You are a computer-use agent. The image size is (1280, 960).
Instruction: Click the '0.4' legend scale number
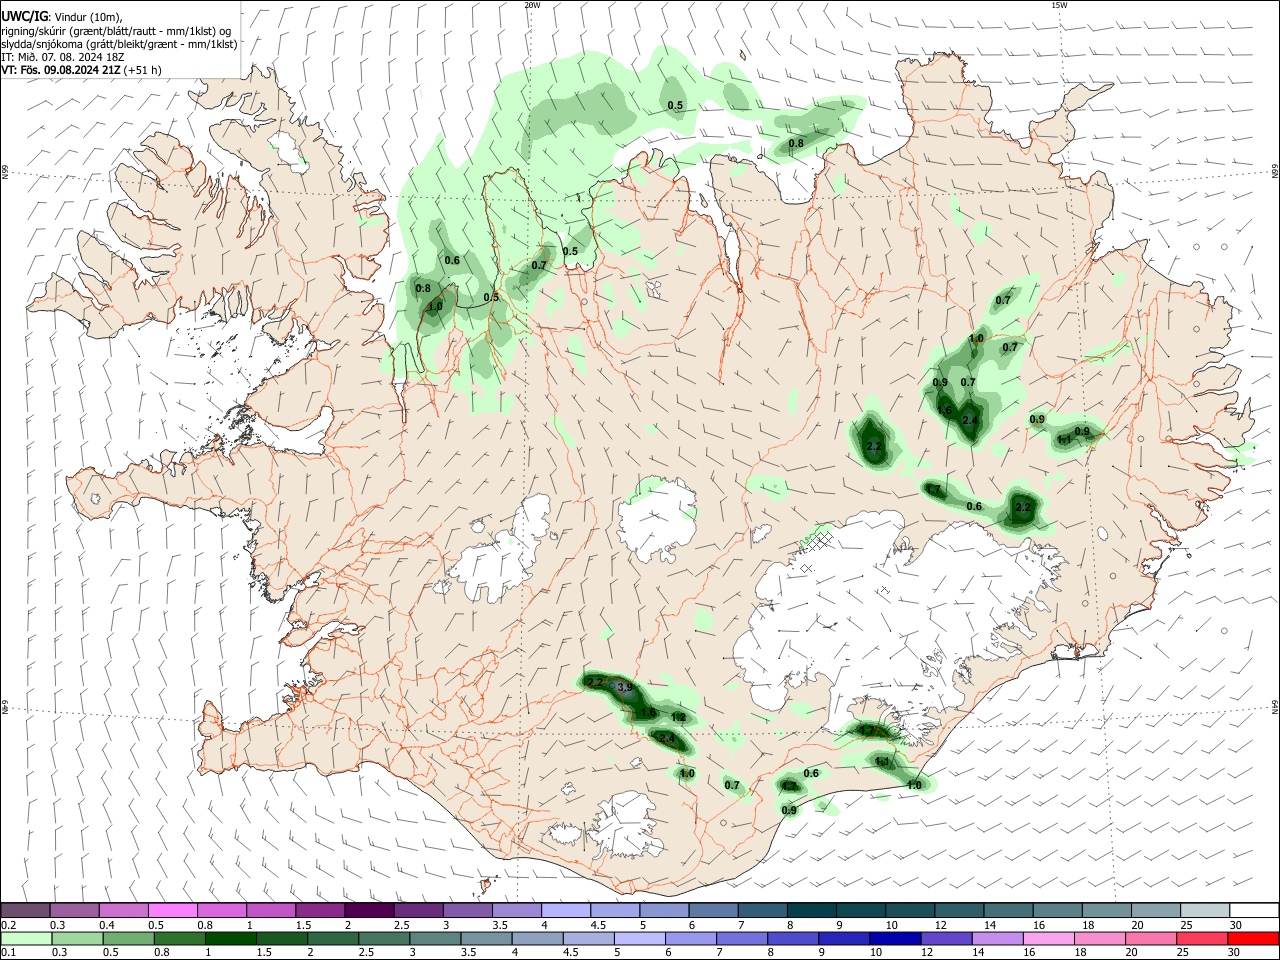click(107, 925)
